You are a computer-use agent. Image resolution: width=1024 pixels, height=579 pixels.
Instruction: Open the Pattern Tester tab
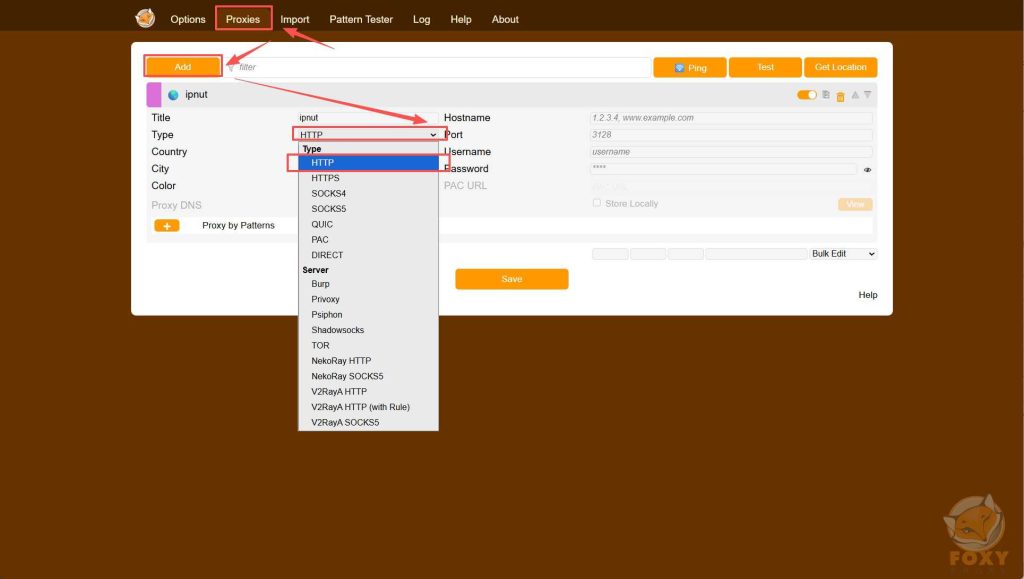click(x=361, y=19)
